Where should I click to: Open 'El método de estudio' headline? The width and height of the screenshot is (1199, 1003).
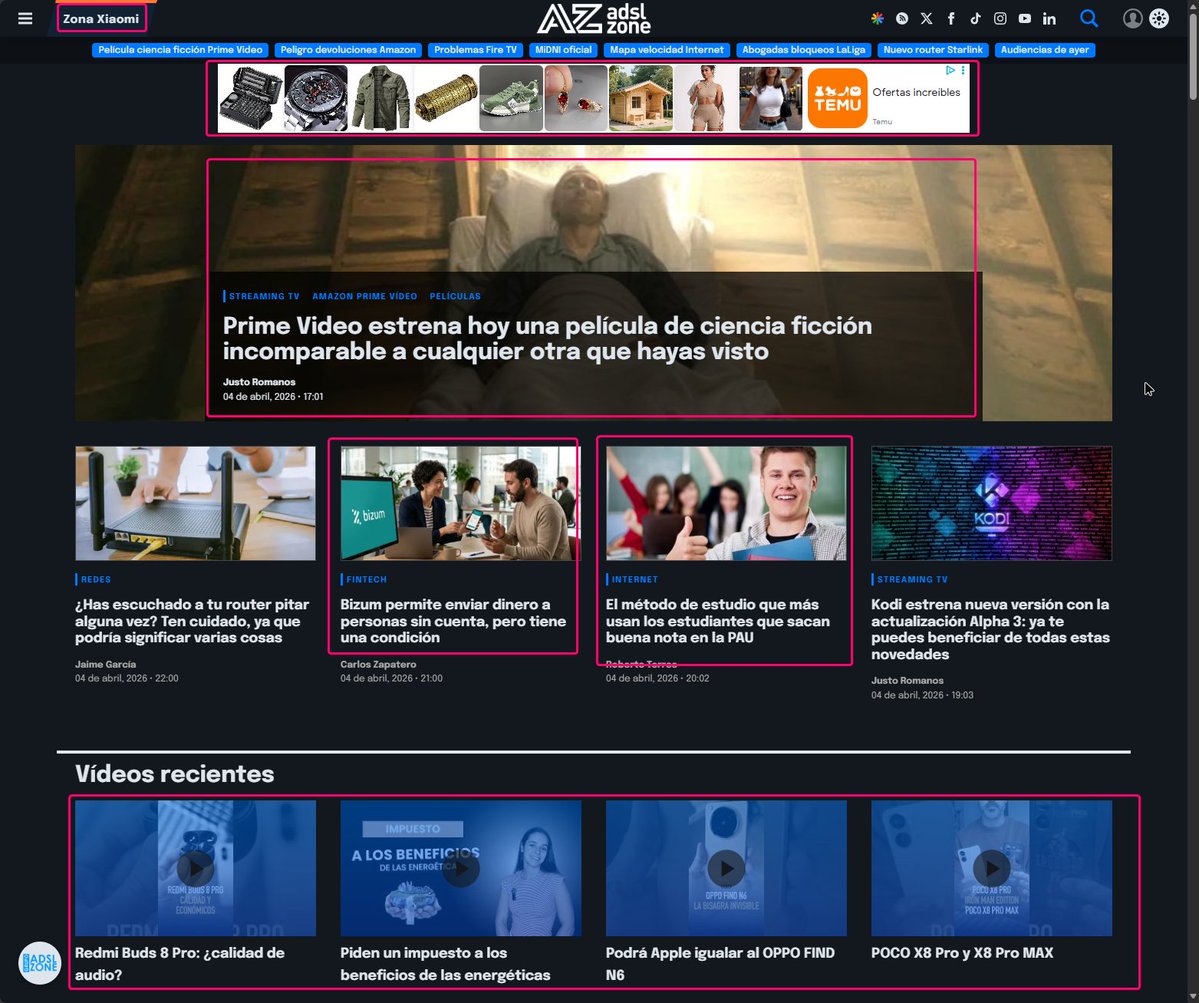click(717, 621)
